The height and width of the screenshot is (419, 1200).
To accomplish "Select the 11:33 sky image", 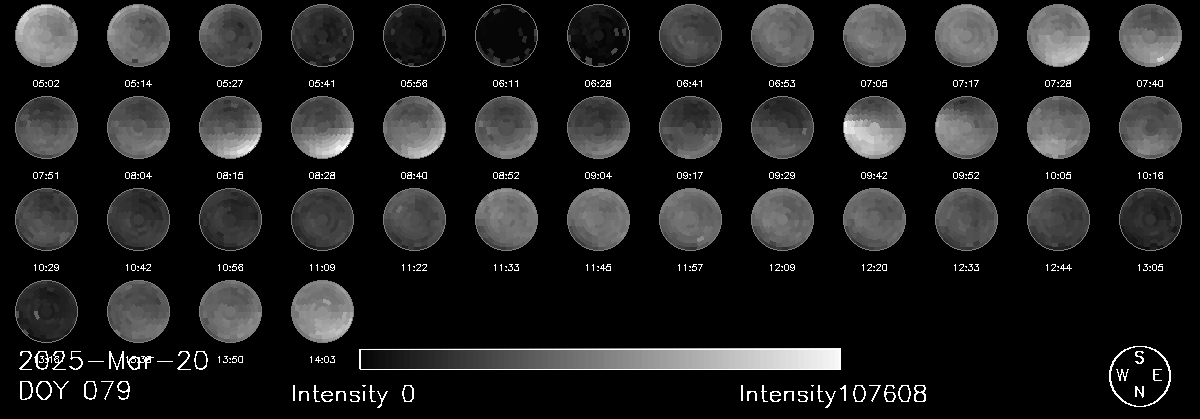I will coord(507,220).
